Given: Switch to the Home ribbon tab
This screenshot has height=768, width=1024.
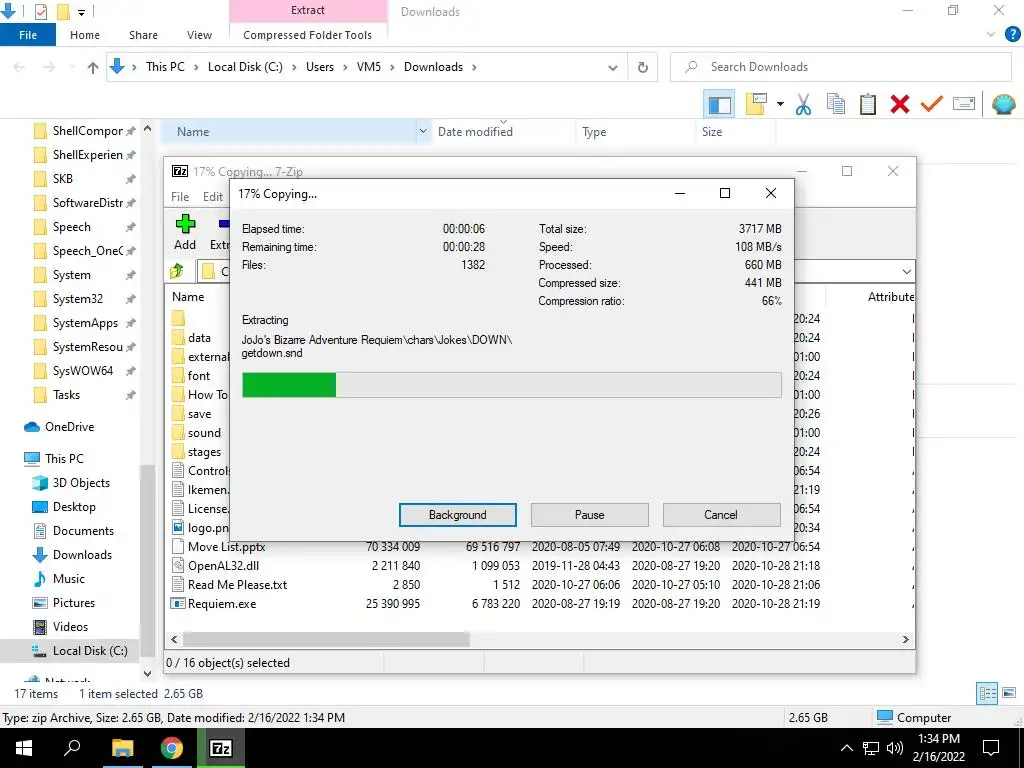Looking at the screenshot, I should click(85, 35).
